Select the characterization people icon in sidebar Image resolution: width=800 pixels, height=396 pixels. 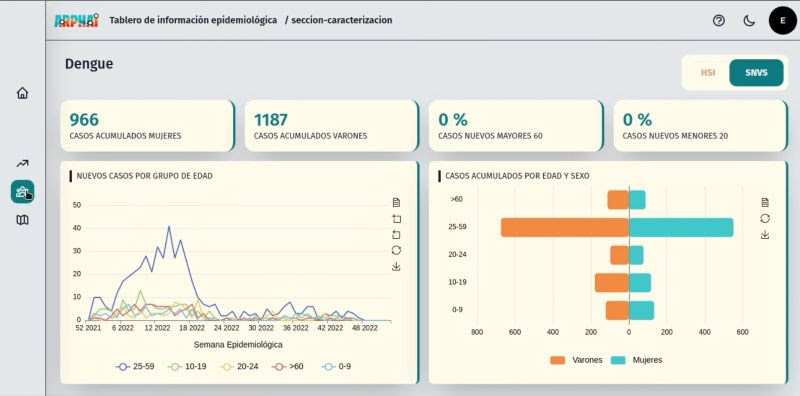tap(22, 192)
